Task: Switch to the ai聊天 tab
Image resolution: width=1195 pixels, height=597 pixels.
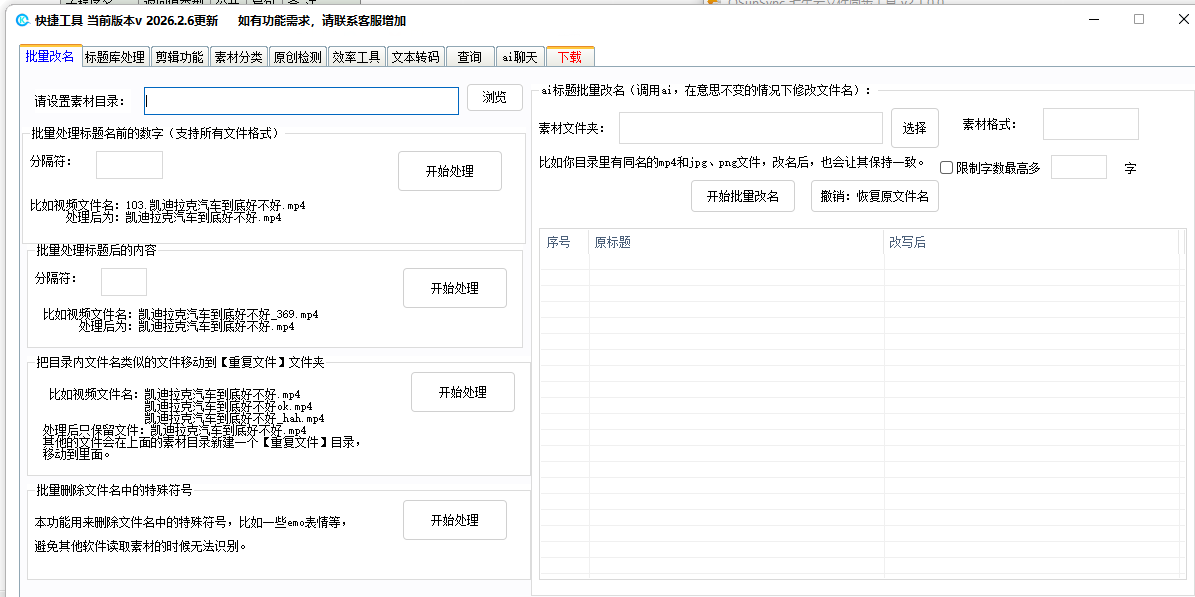Action: [520, 57]
